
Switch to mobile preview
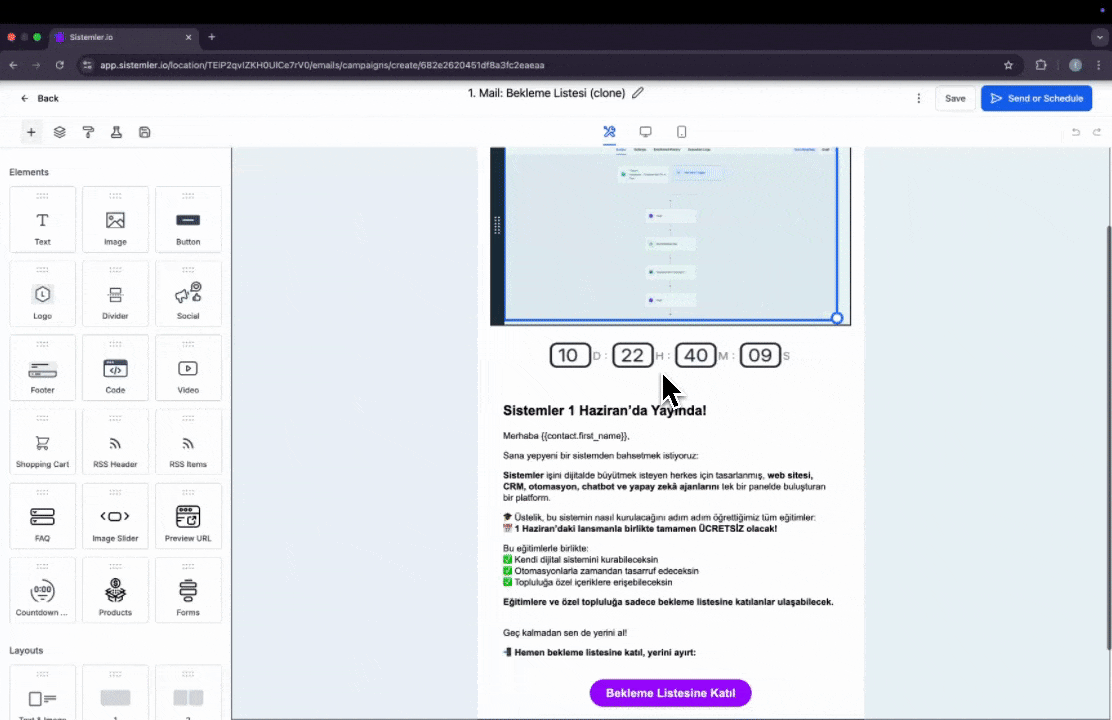tap(682, 132)
